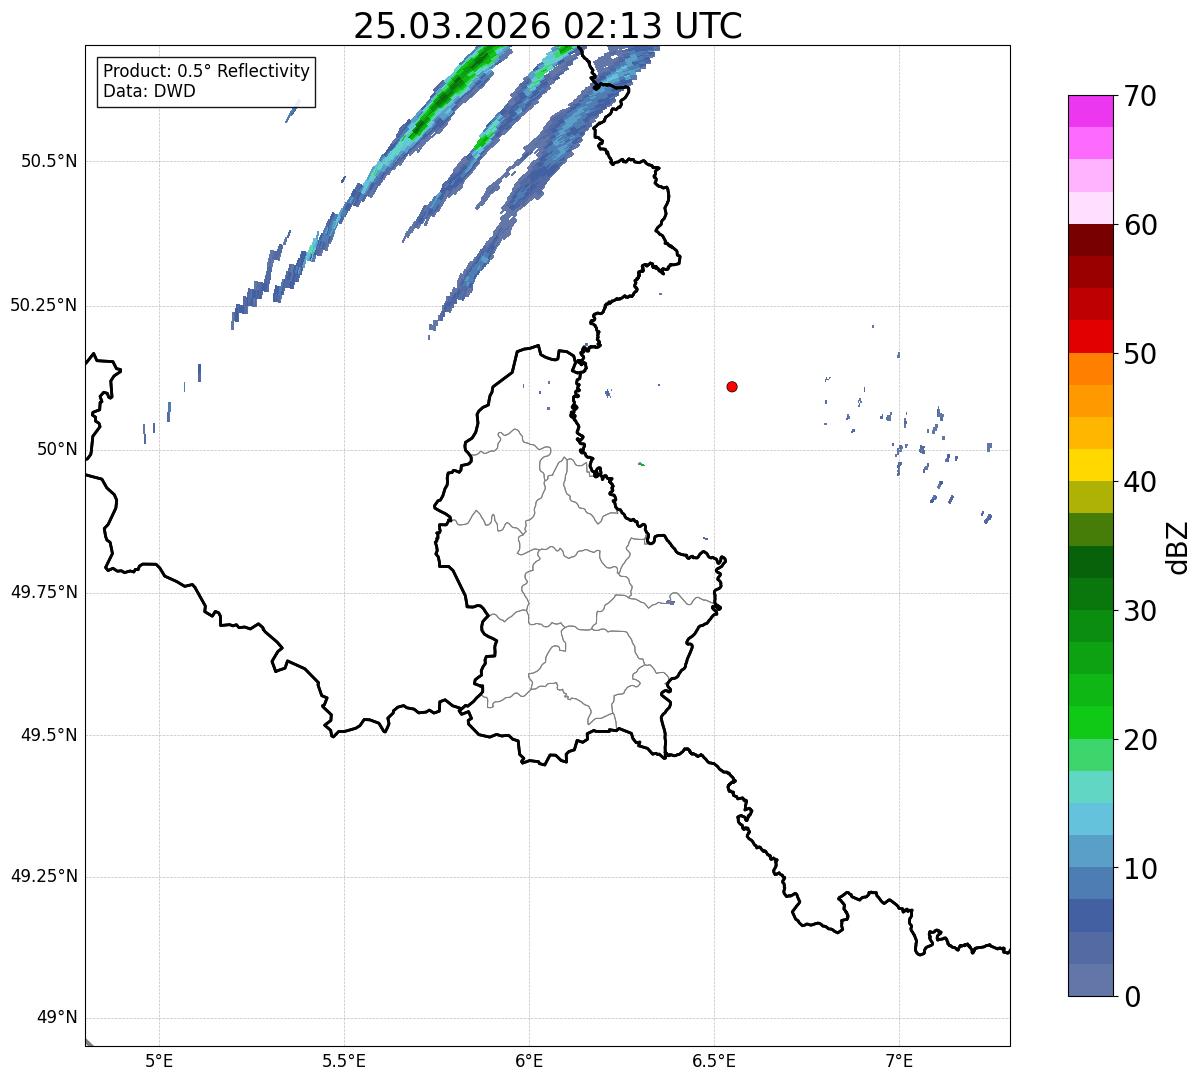Click the magenta top colorbar segment
The width and height of the screenshot is (1202, 1081).
[1090, 111]
